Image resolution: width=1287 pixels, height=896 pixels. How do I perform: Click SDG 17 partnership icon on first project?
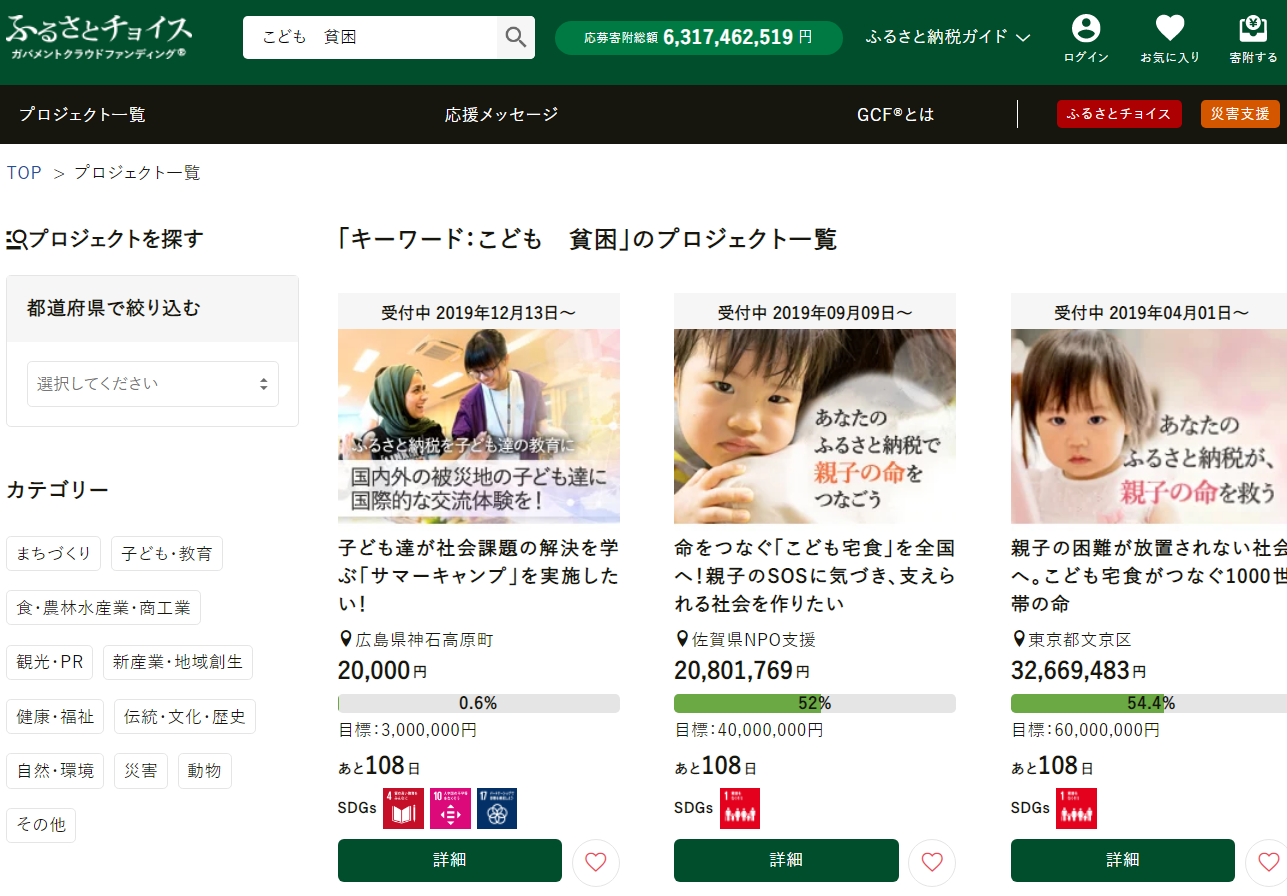[x=497, y=808]
